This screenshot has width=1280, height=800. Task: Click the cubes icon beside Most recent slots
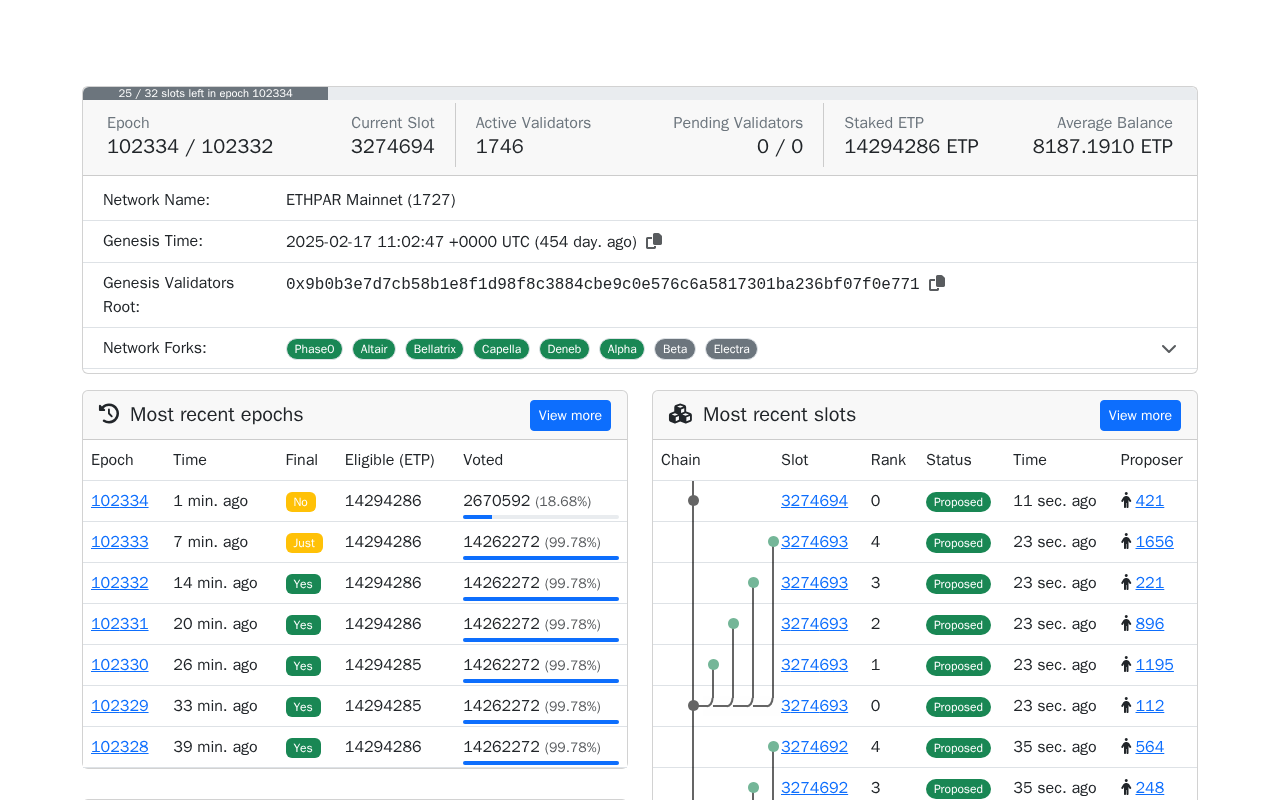click(x=680, y=414)
